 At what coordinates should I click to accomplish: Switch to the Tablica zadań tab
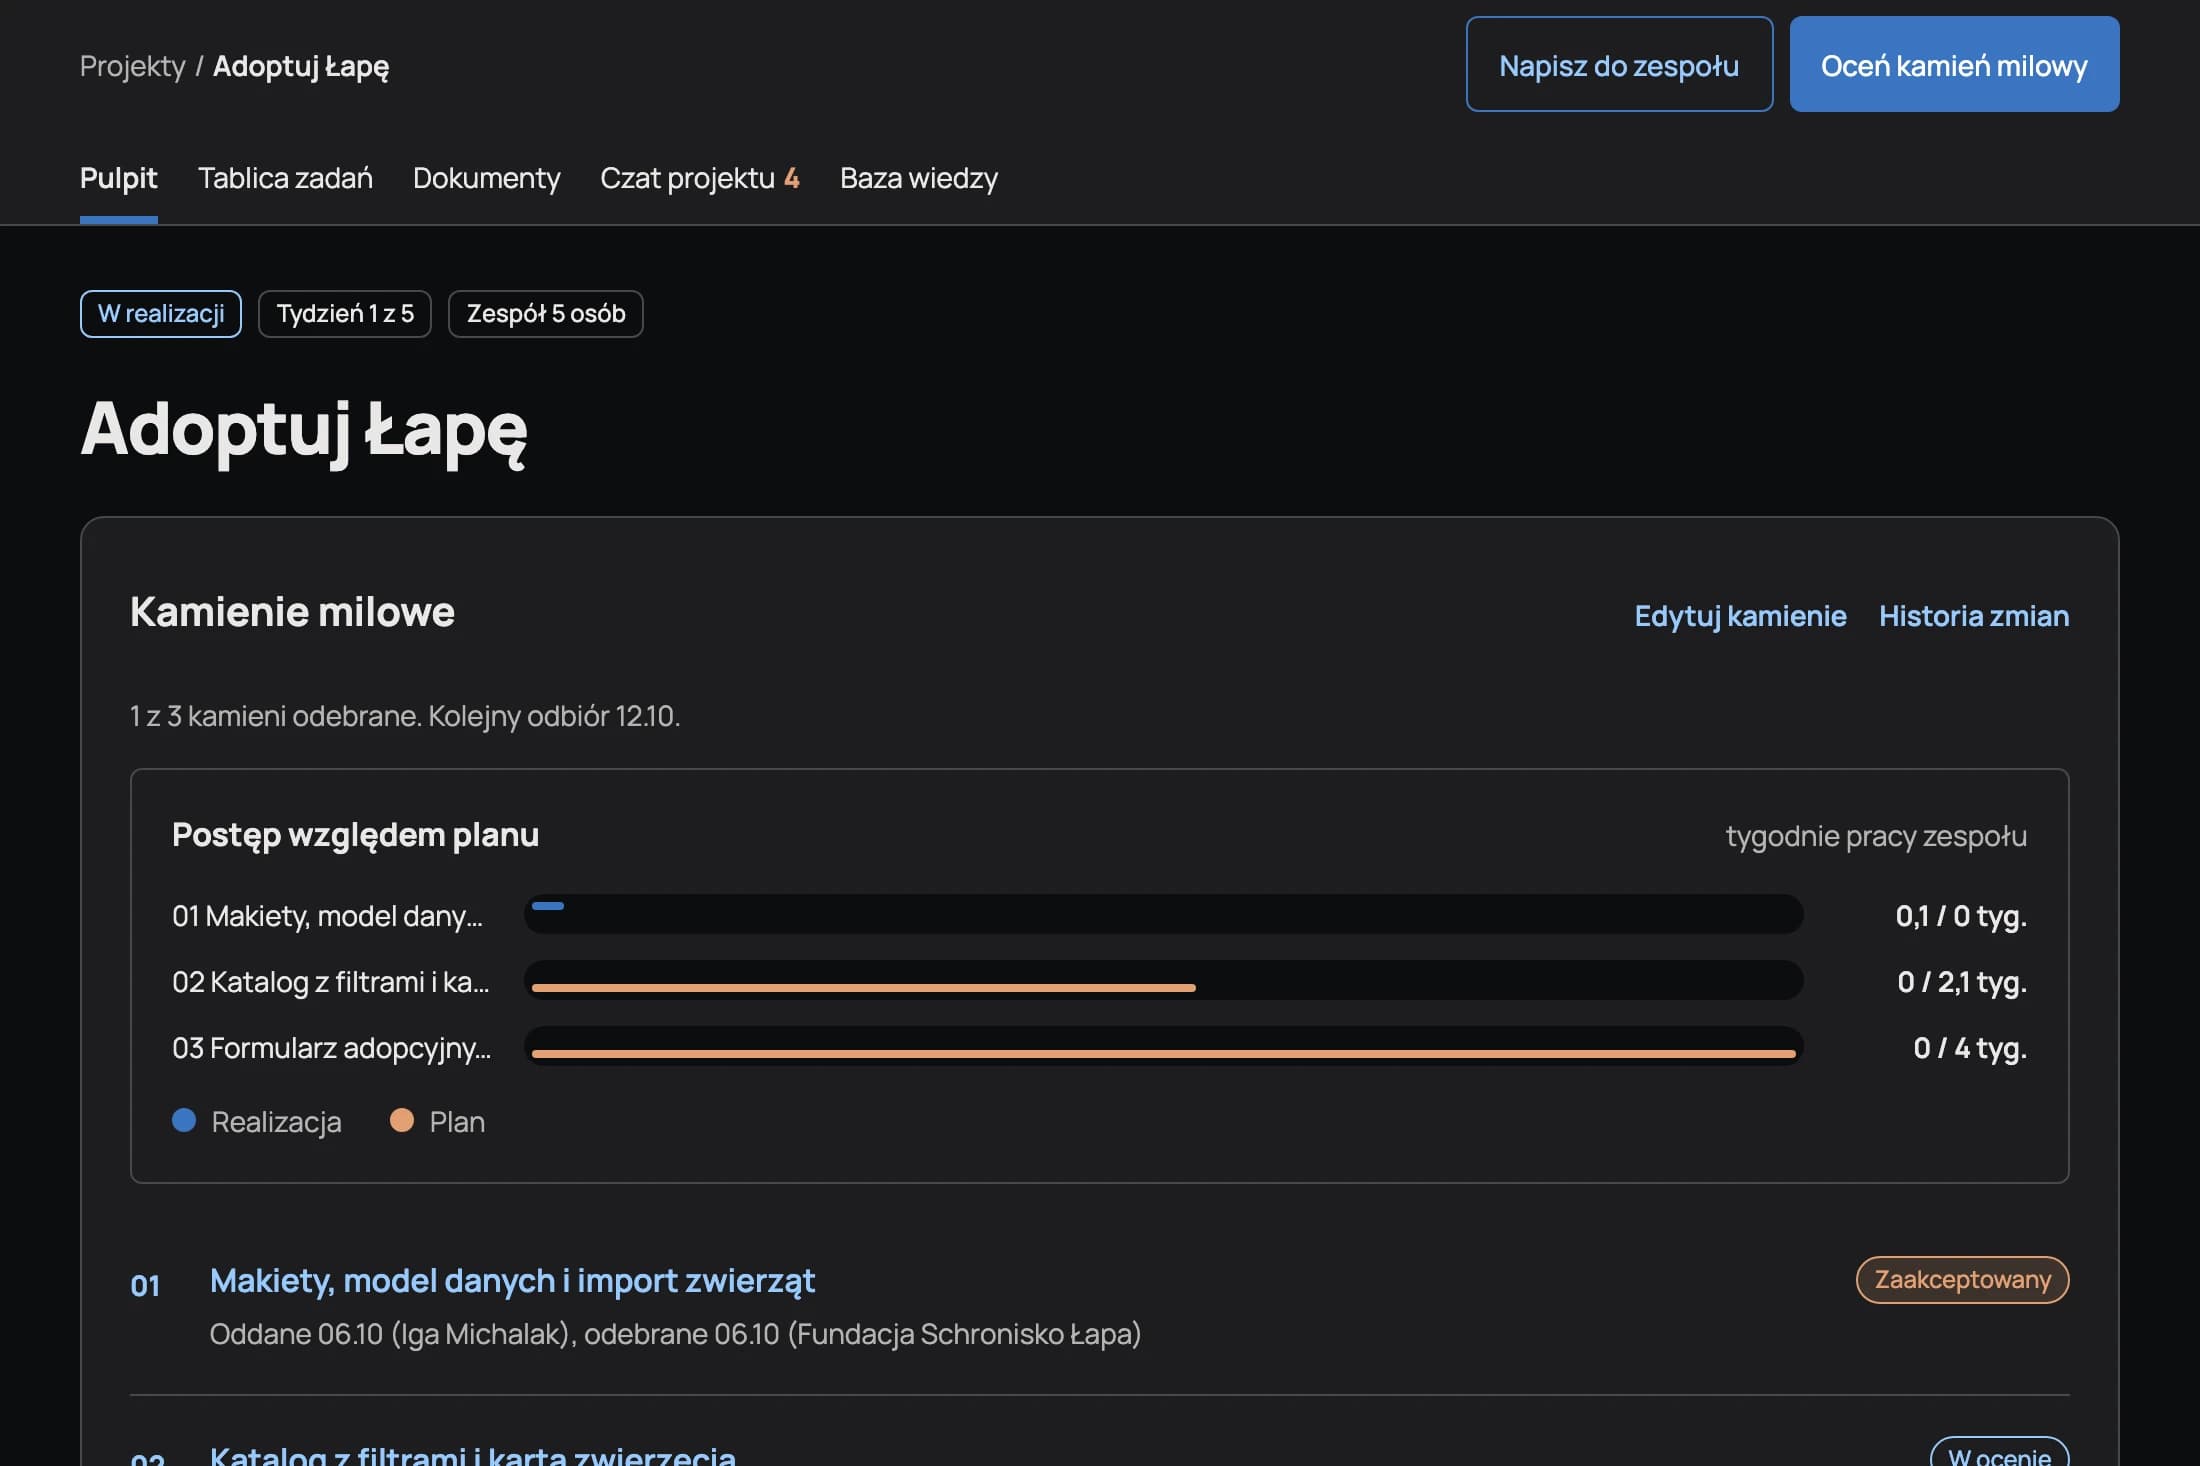(285, 178)
